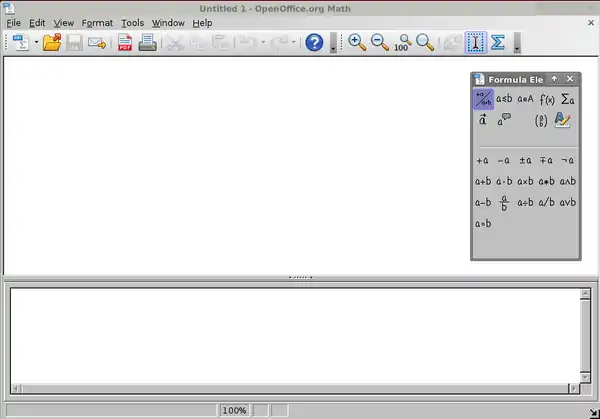Click the Zoom In magnifier icon
600x419 pixels.
click(x=357, y=42)
